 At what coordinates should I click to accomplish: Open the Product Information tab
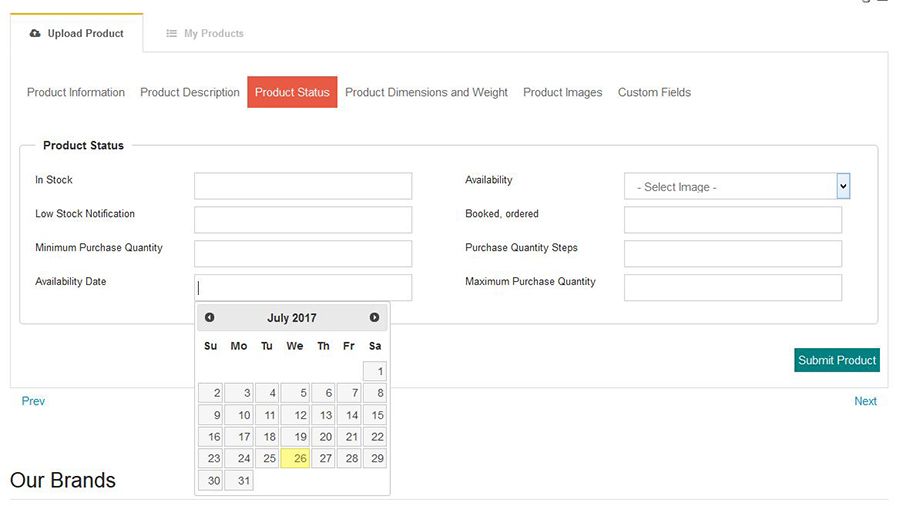pyautogui.click(x=76, y=92)
